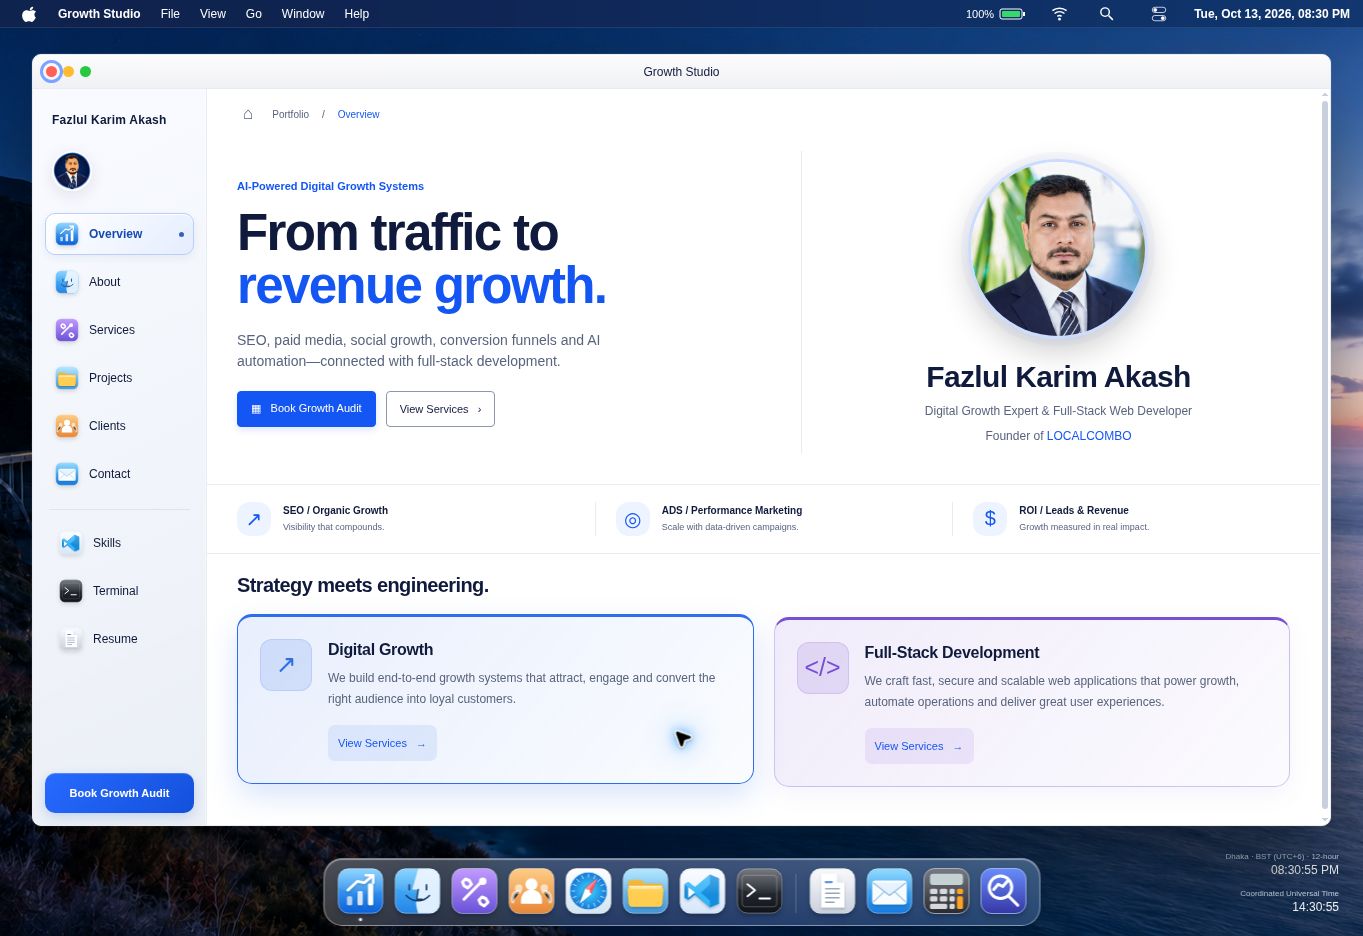
Task: Open the Contact sidebar item
Action: pyautogui.click(x=119, y=474)
